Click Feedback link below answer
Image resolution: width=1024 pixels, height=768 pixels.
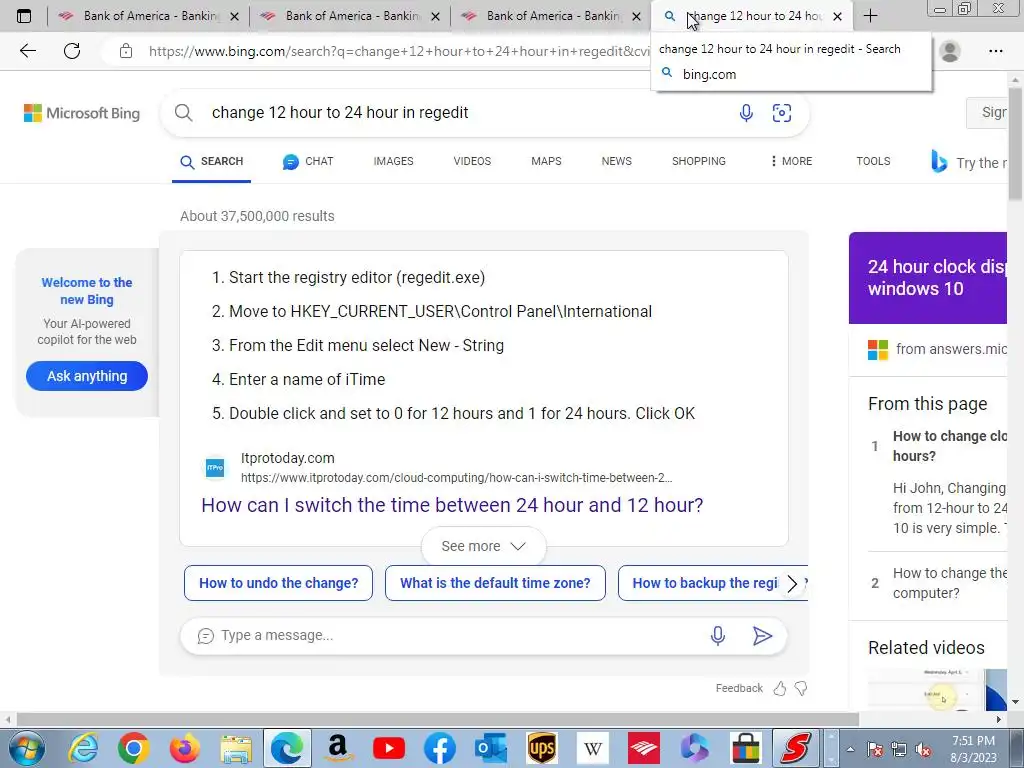pyautogui.click(x=739, y=688)
